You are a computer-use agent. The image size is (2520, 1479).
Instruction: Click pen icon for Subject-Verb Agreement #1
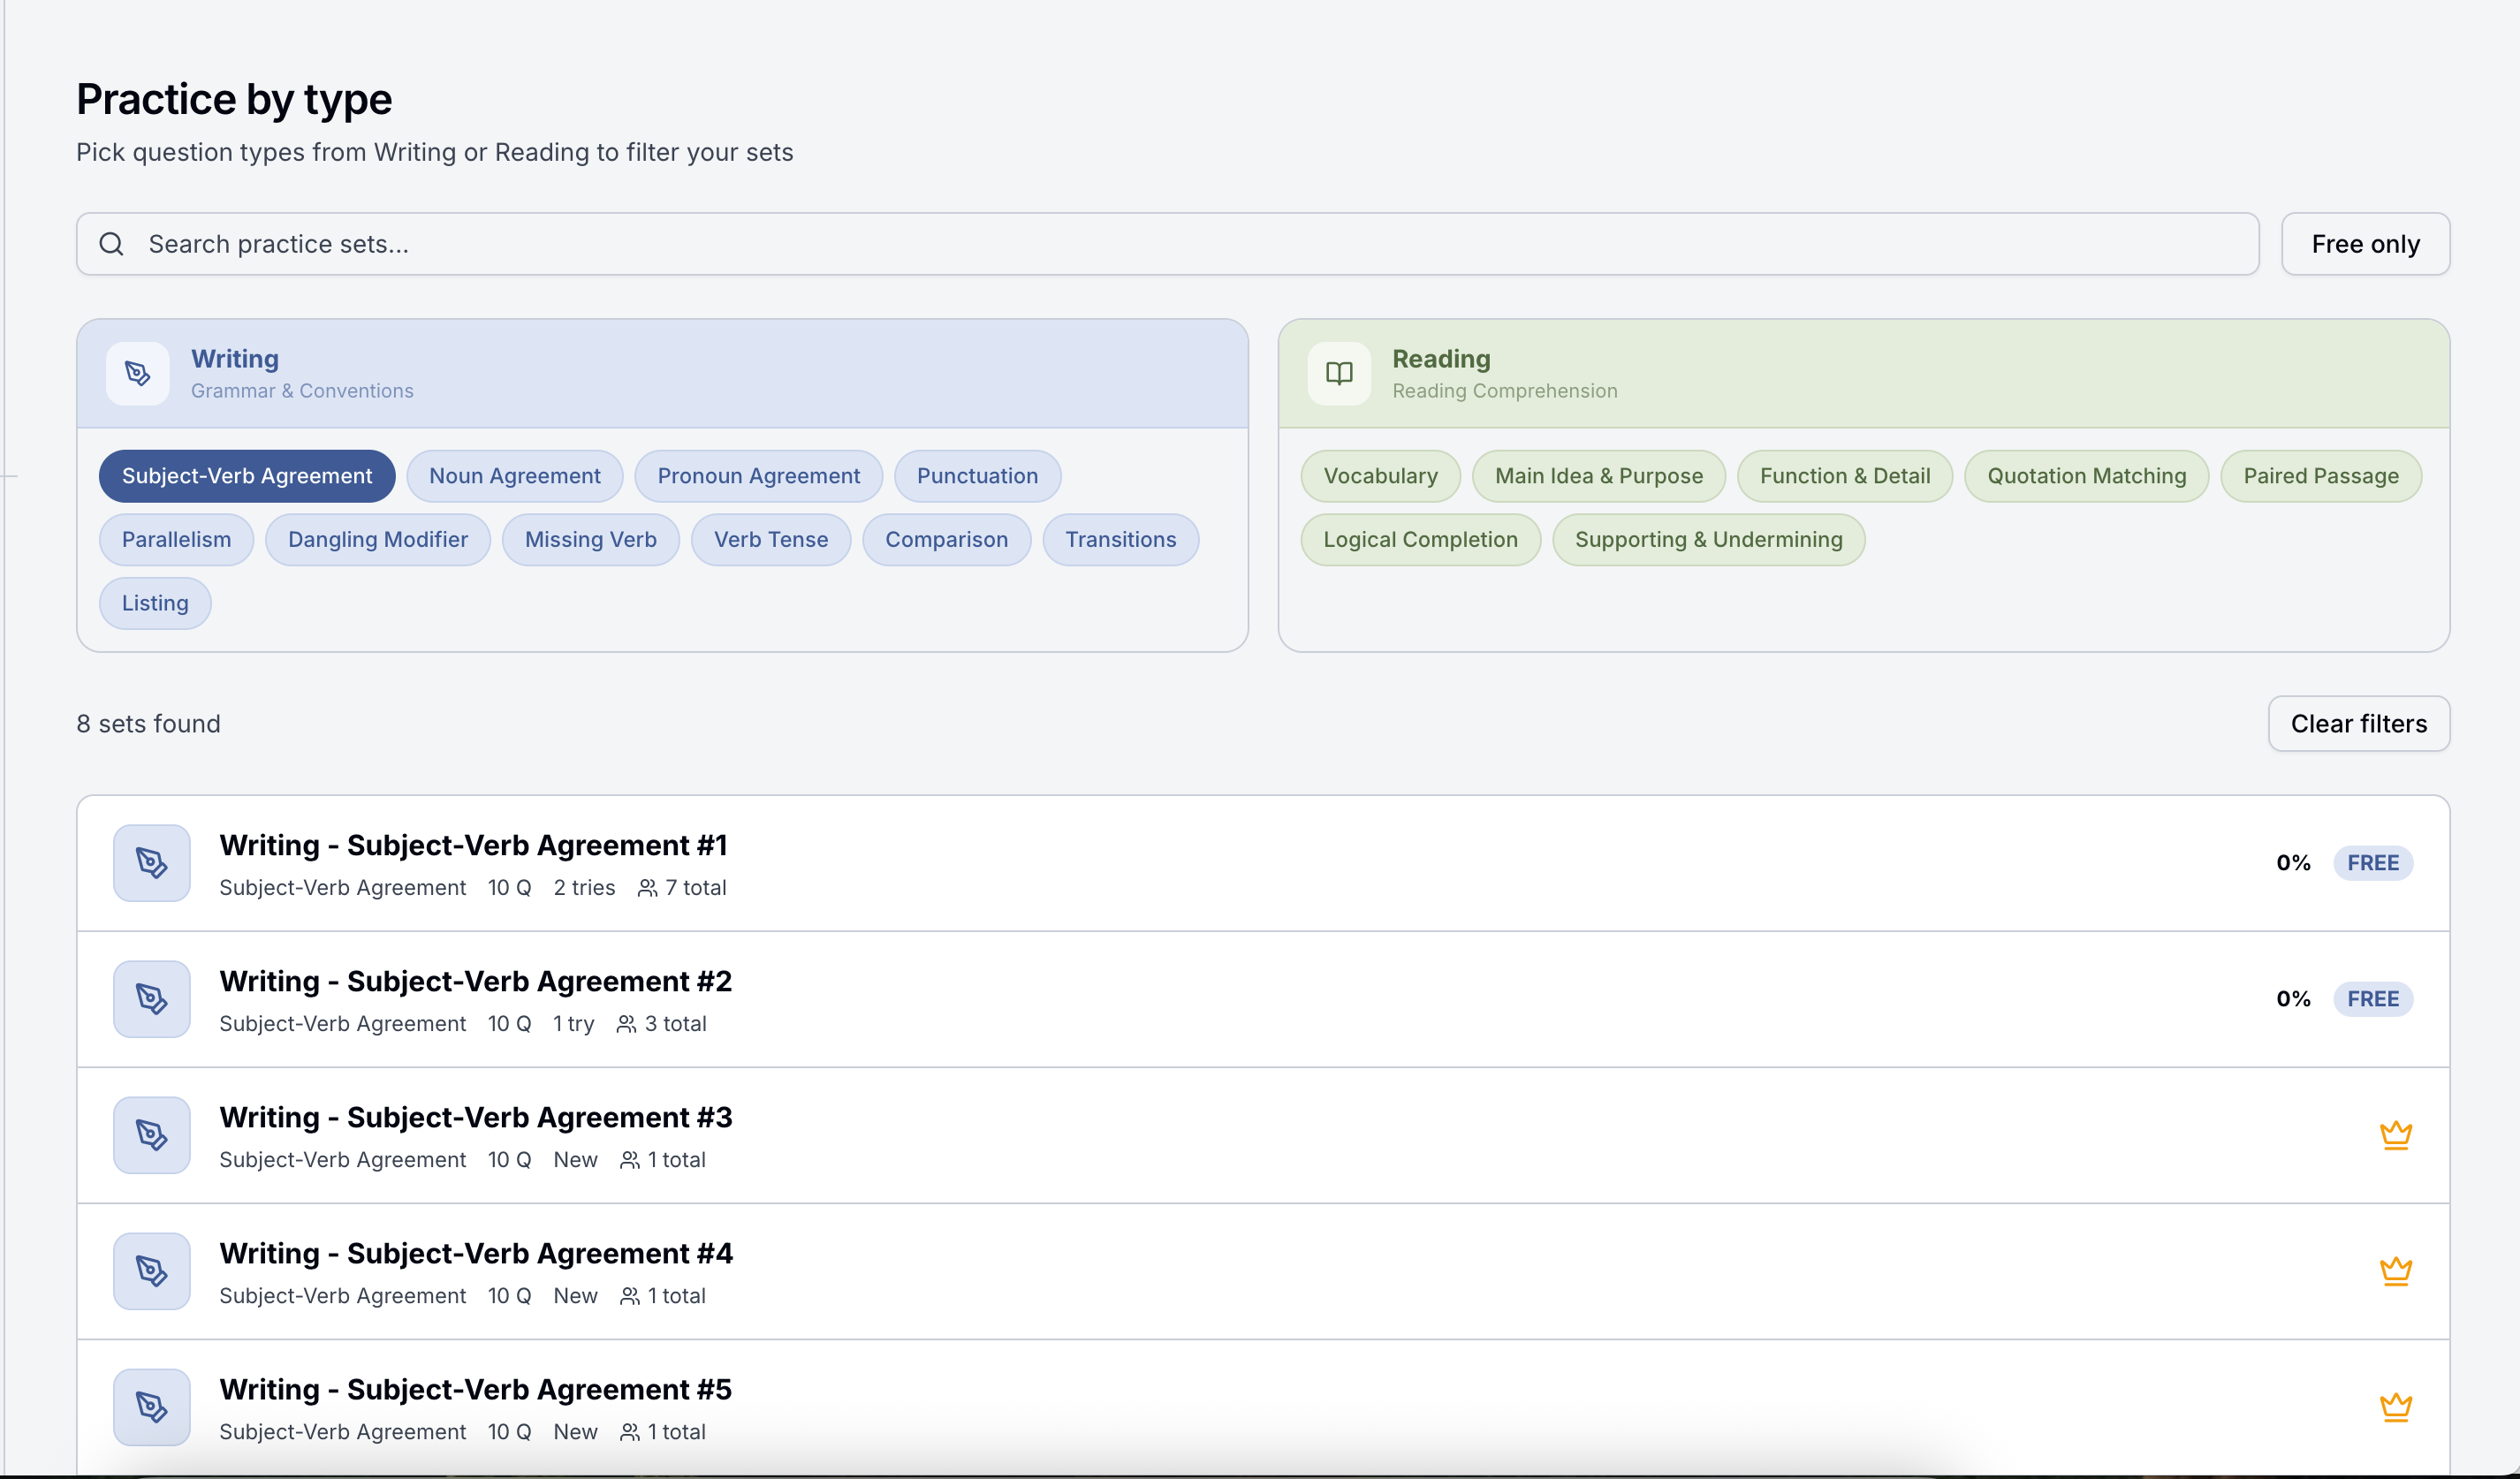click(151, 863)
